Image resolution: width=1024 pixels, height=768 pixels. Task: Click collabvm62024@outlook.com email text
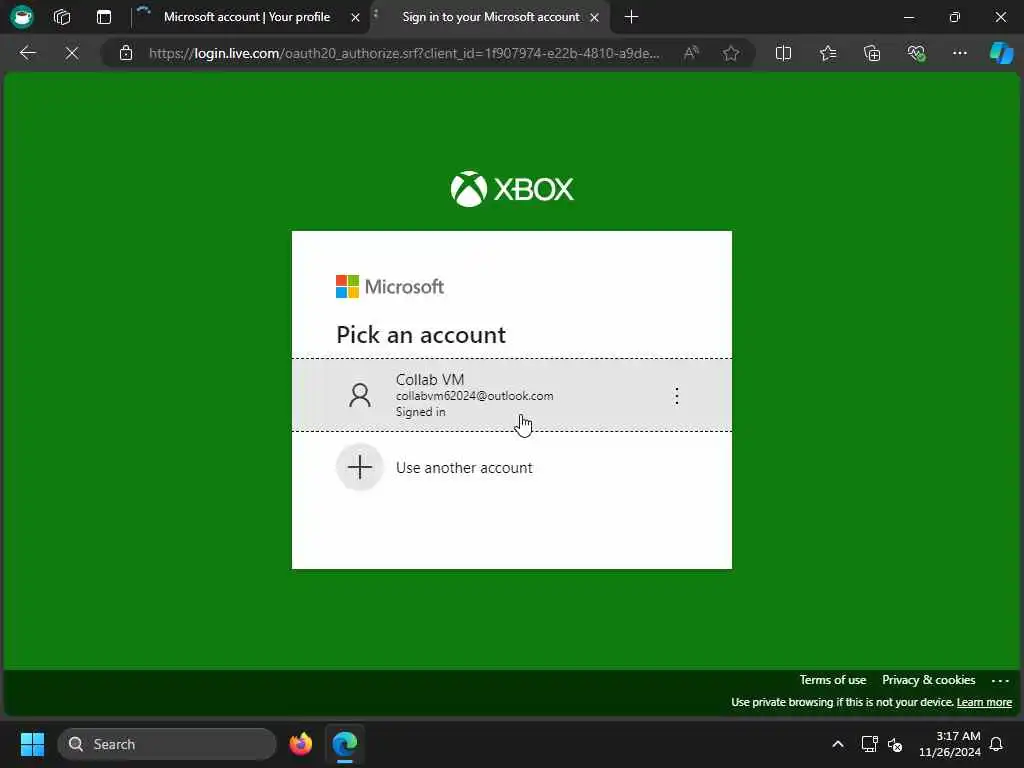tap(475, 396)
